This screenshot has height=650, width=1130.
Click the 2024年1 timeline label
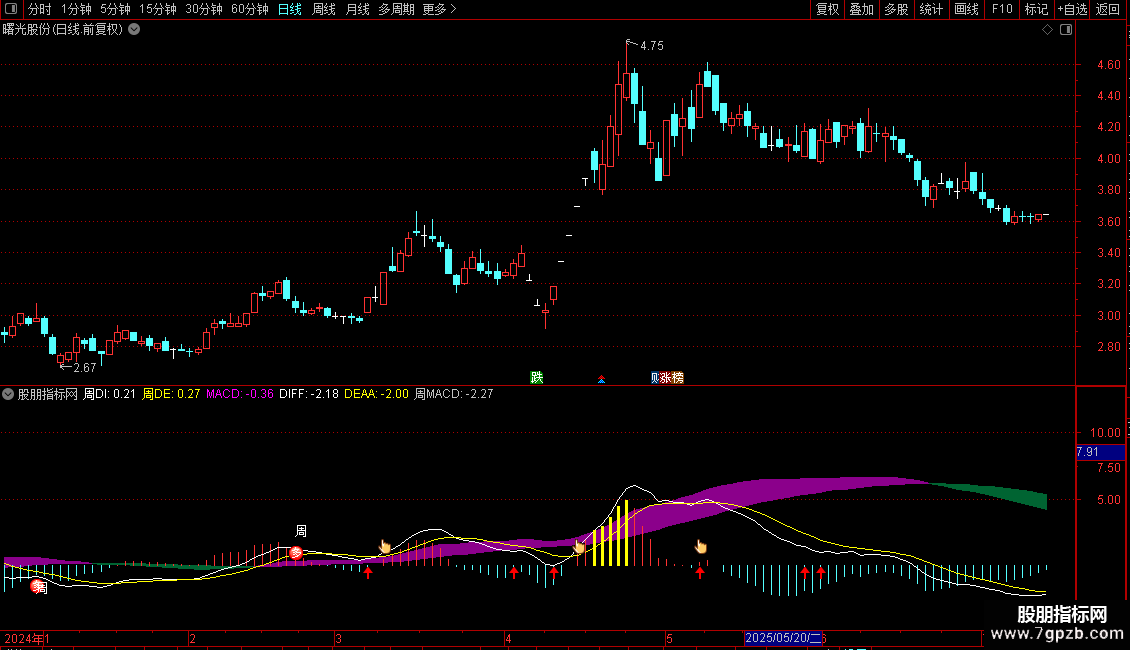tap(27, 638)
